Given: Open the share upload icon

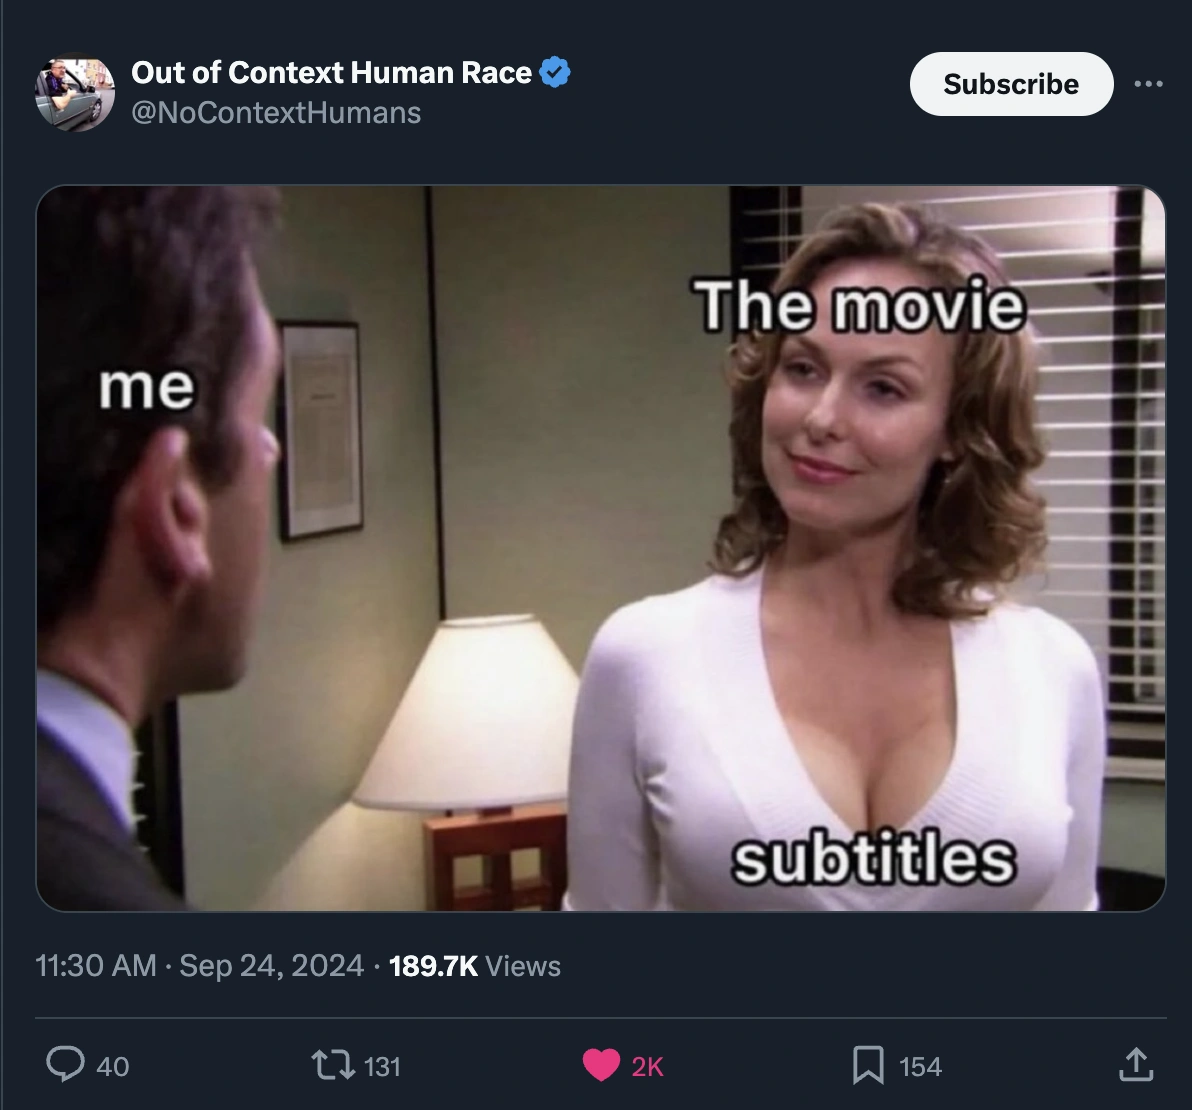Looking at the screenshot, I should click(x=1136, y=1064).
